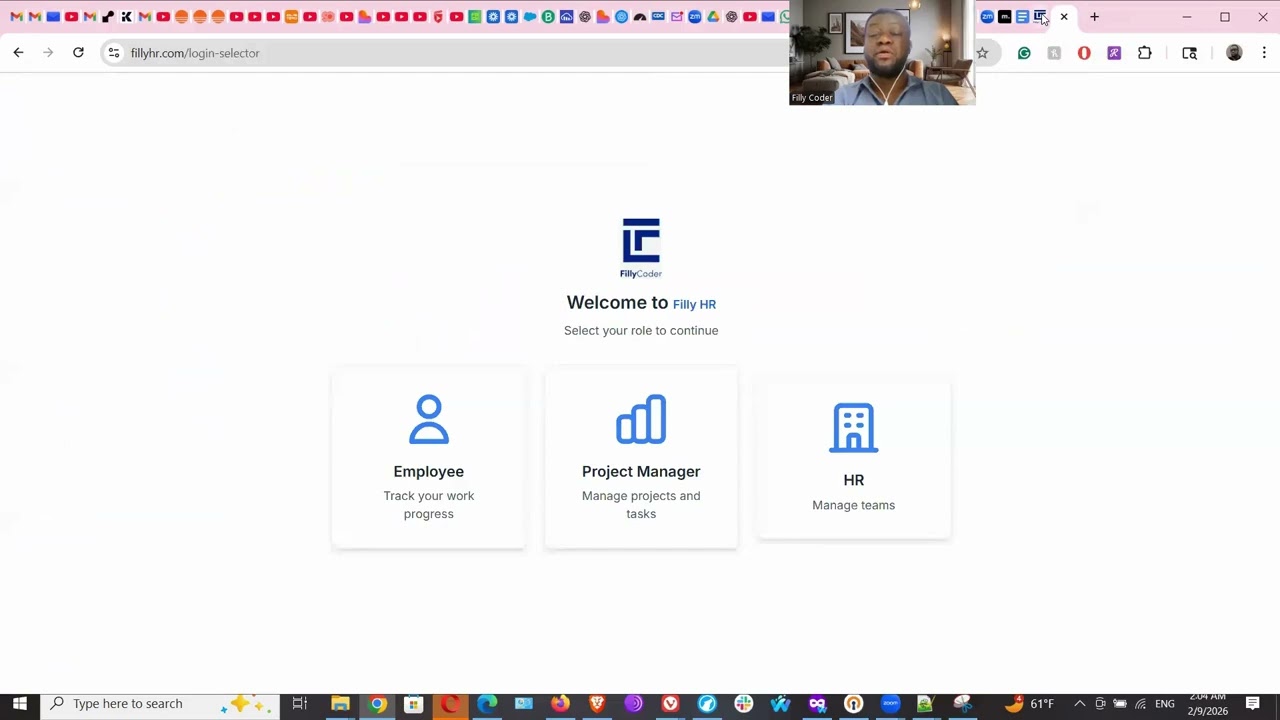This screenshot has width=1280, height=720.
Task: Launch Firefox from the taskbar
Action: coord(560,704)
